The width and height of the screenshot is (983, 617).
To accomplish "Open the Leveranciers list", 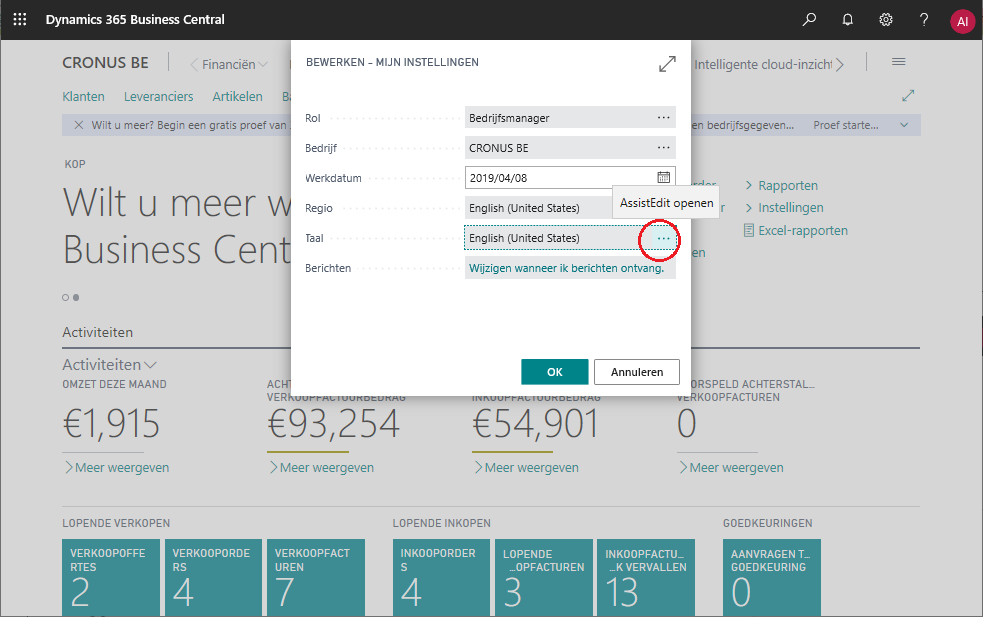I will click(159, 97).
